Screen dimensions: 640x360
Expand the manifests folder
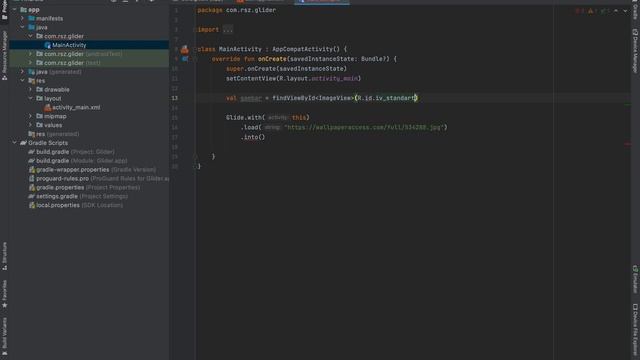22,18
